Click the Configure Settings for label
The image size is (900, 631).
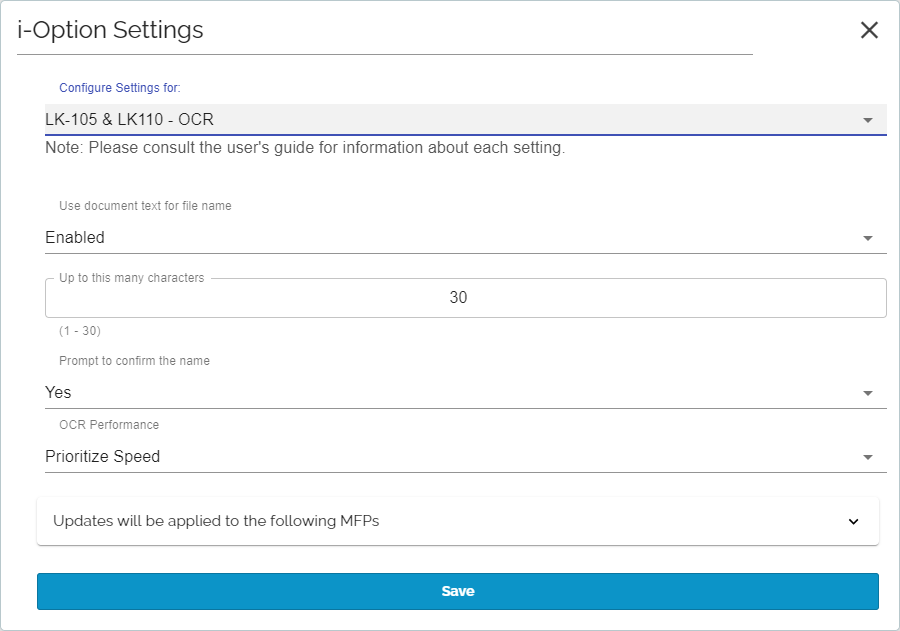coord(119,88)
